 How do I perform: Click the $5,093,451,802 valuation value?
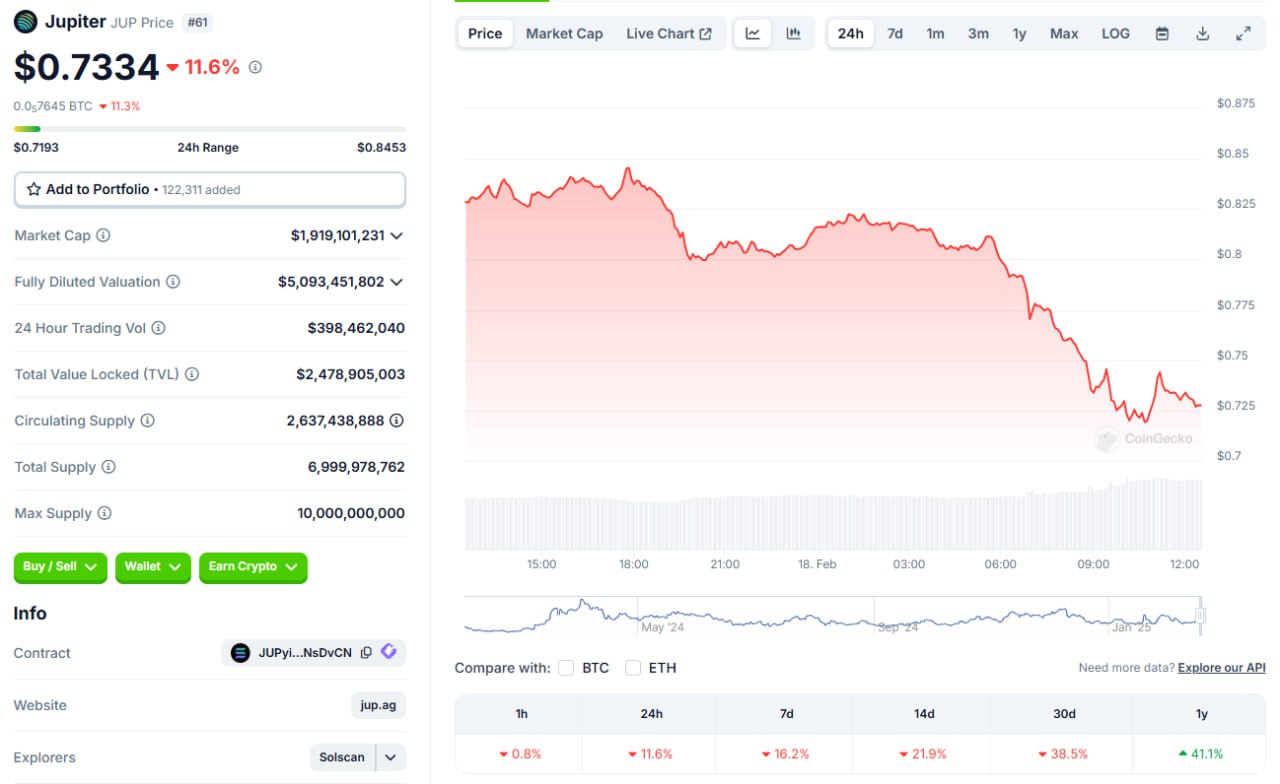click(331, 282)
